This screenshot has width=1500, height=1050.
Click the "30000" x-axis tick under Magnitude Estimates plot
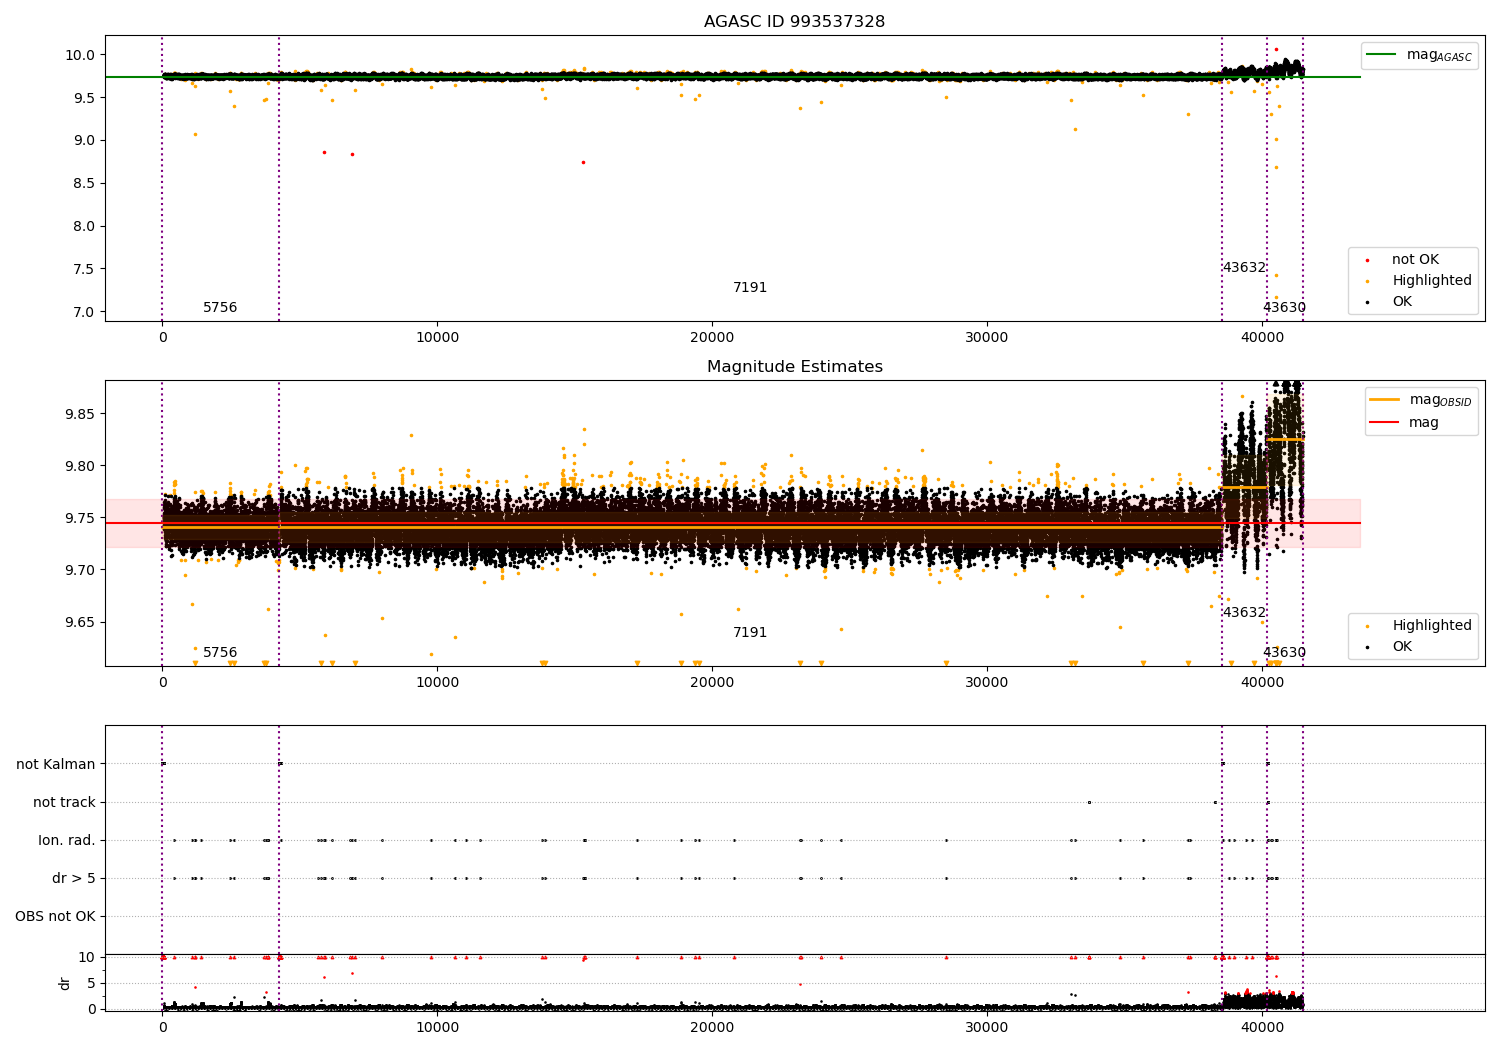(987, 683)
